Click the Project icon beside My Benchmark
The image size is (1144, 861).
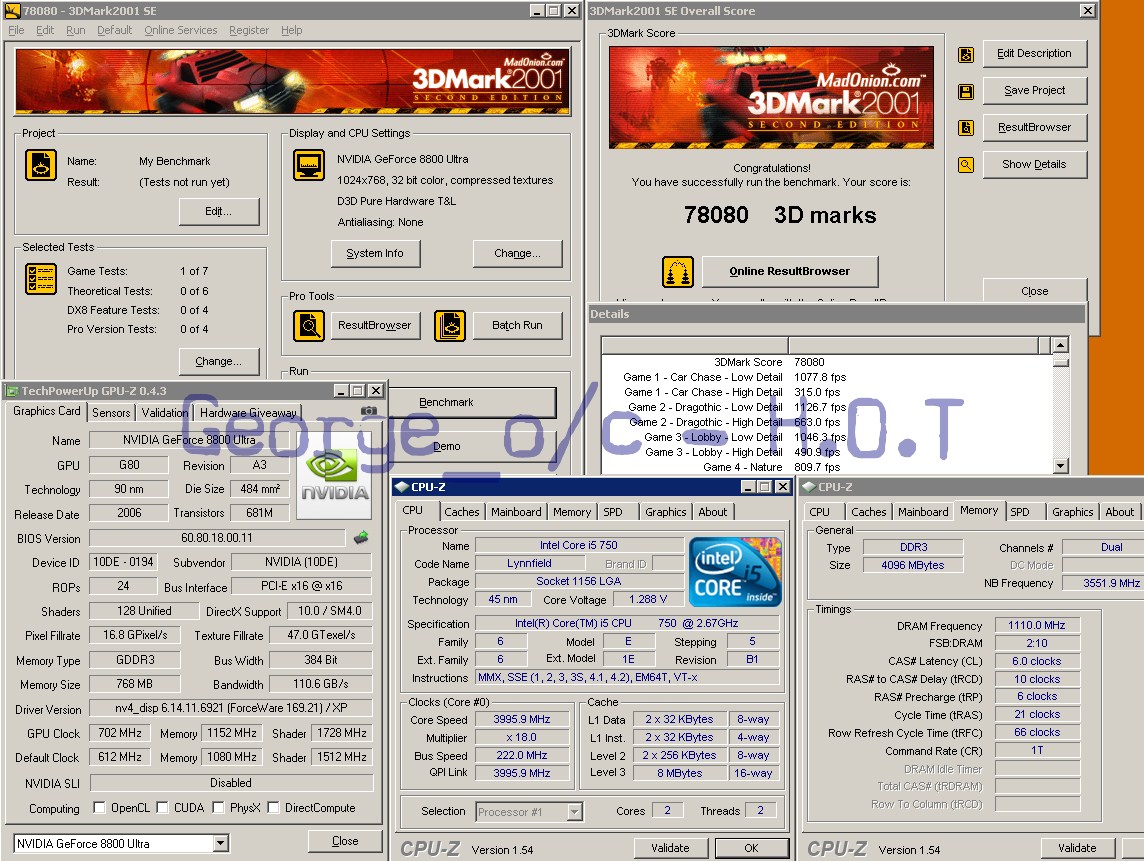41,165
